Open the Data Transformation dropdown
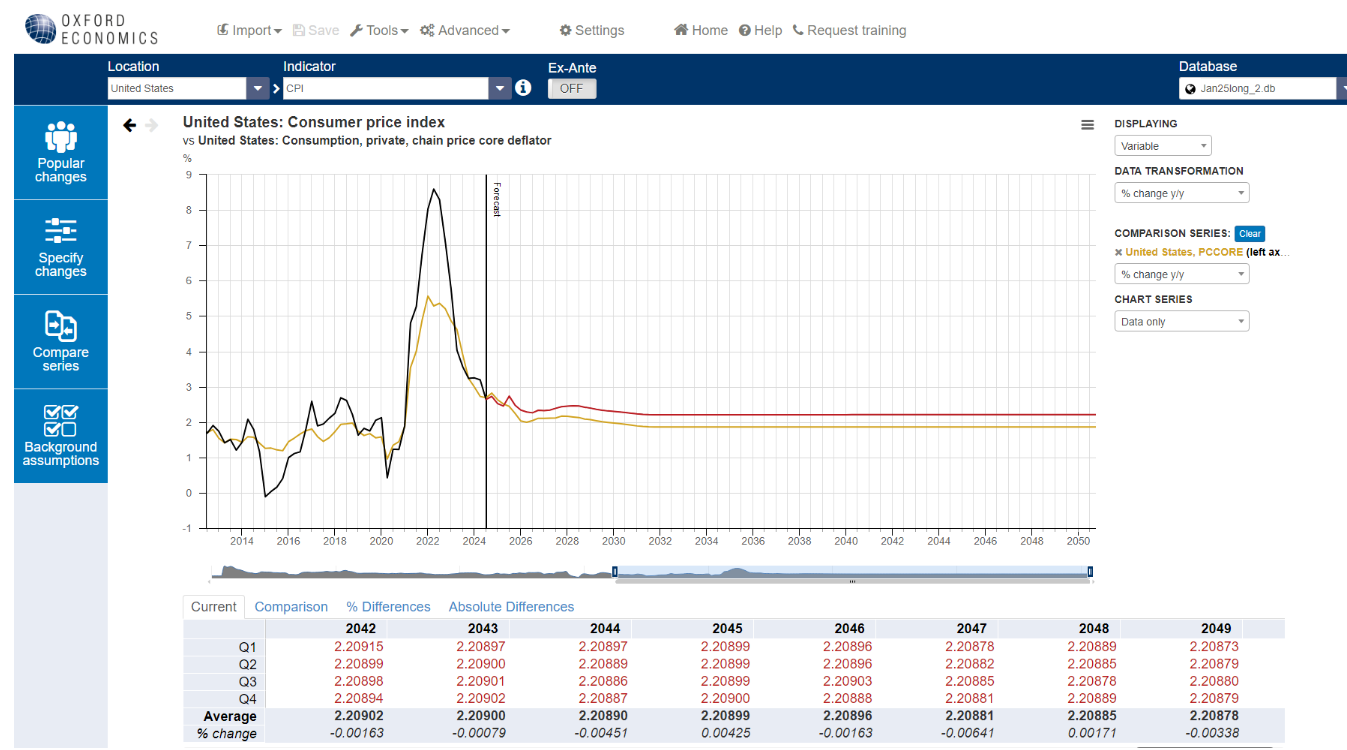 [x=1181, y=194]
